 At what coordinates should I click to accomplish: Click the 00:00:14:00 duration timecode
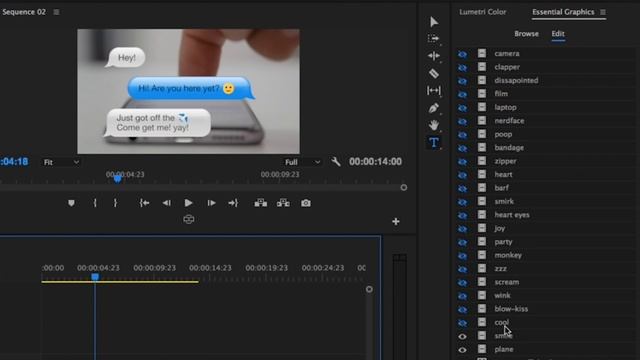(x=375, y=162)
